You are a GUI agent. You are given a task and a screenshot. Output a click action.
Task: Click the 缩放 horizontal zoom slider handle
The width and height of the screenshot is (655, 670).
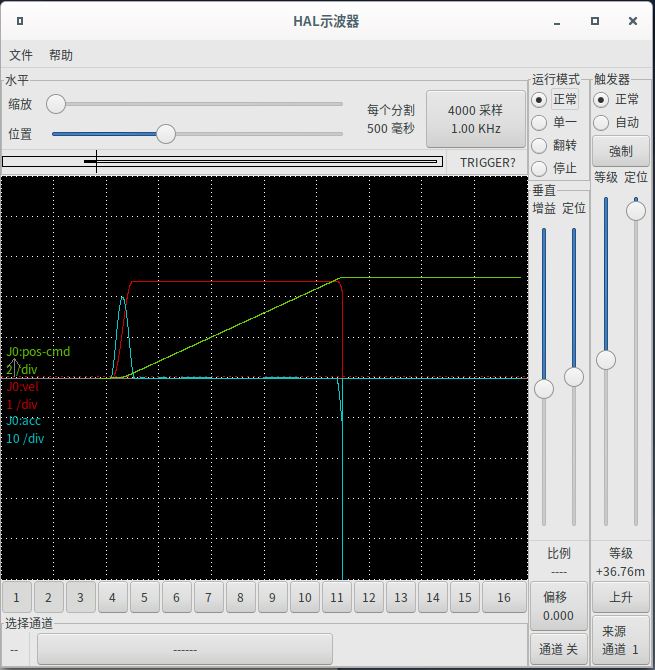[56, 104]
